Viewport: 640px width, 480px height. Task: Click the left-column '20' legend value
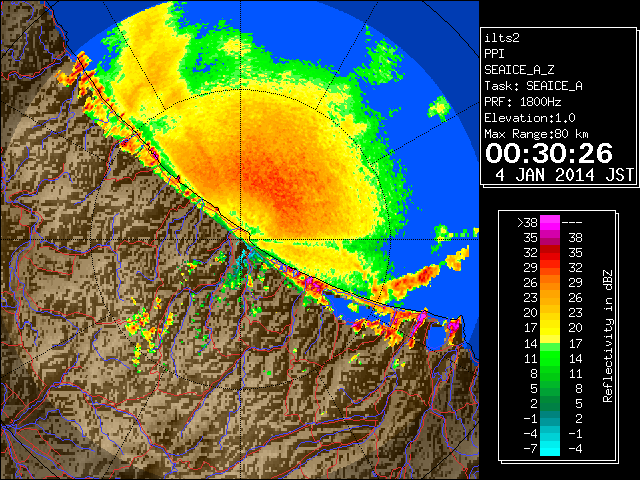[x=531, y=313]
